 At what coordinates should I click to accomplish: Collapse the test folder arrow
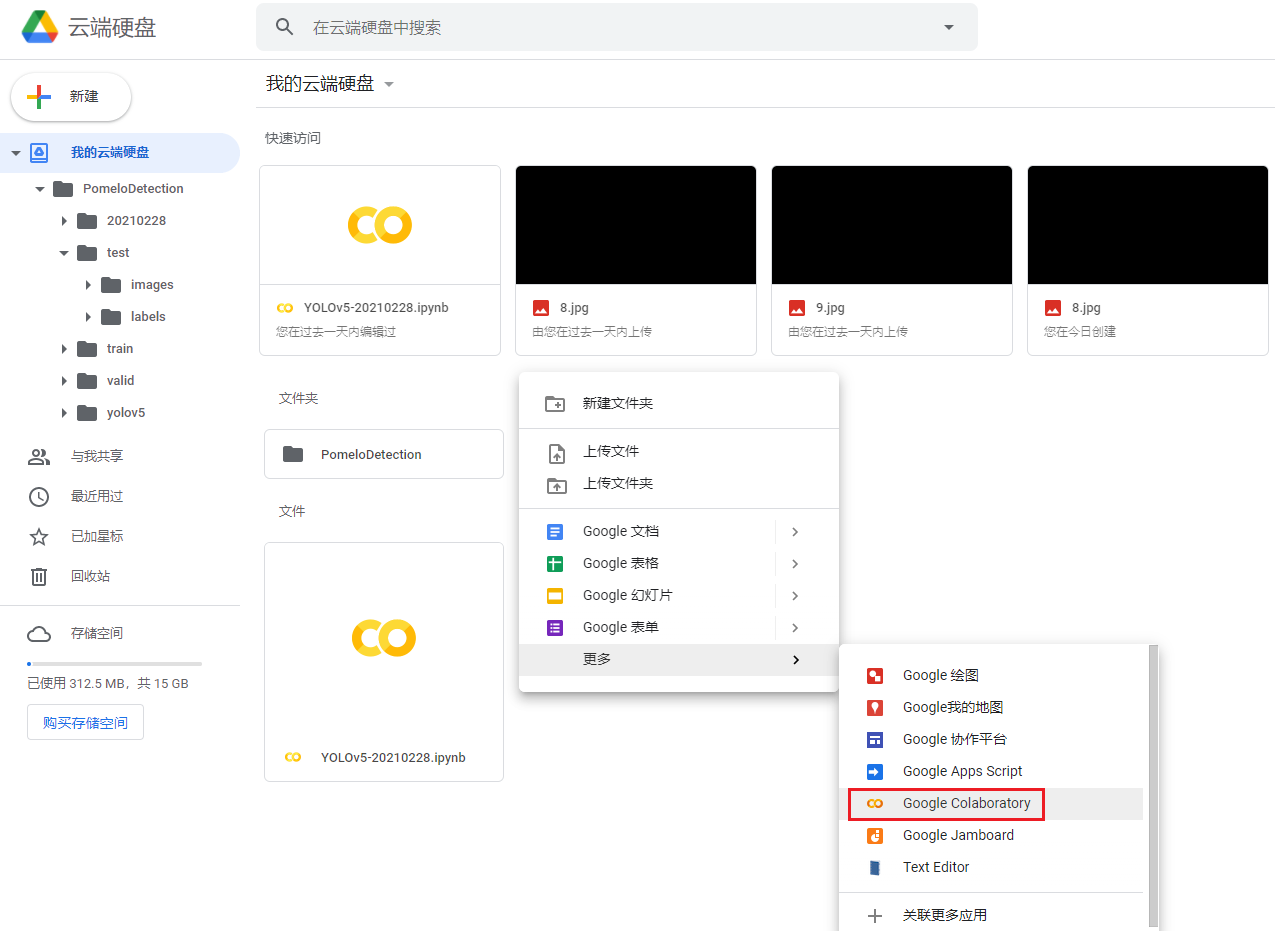(64, 253)
